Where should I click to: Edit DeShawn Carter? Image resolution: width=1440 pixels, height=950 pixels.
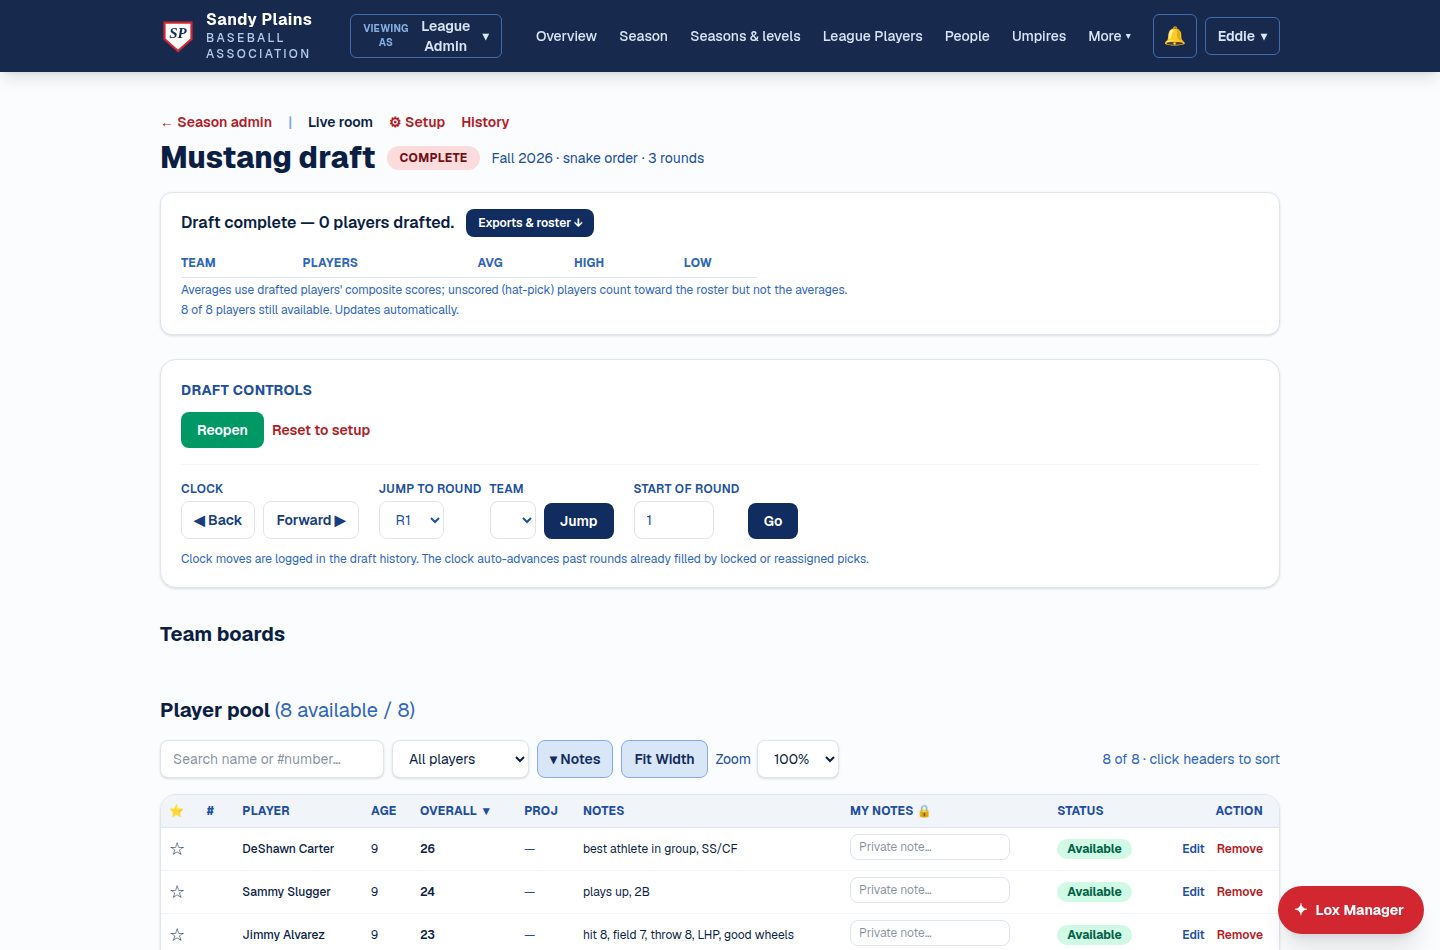1193,849
